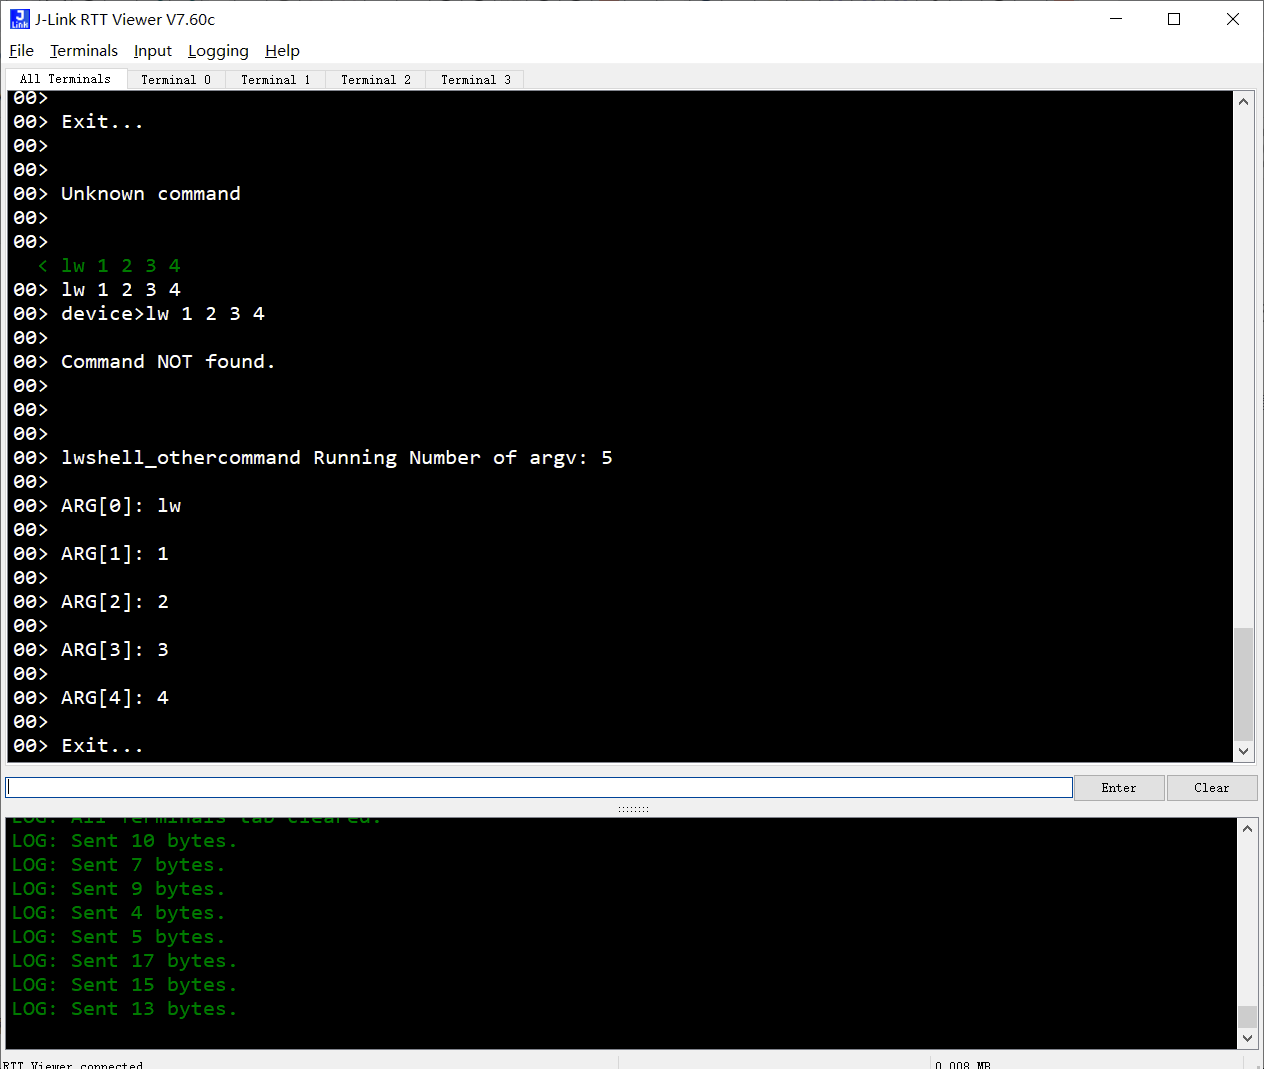The width and height of the screenshot is (1264, 1069).
Task: Click the 'ARG[0]: lw' line
Action: (x=121, y=506)
